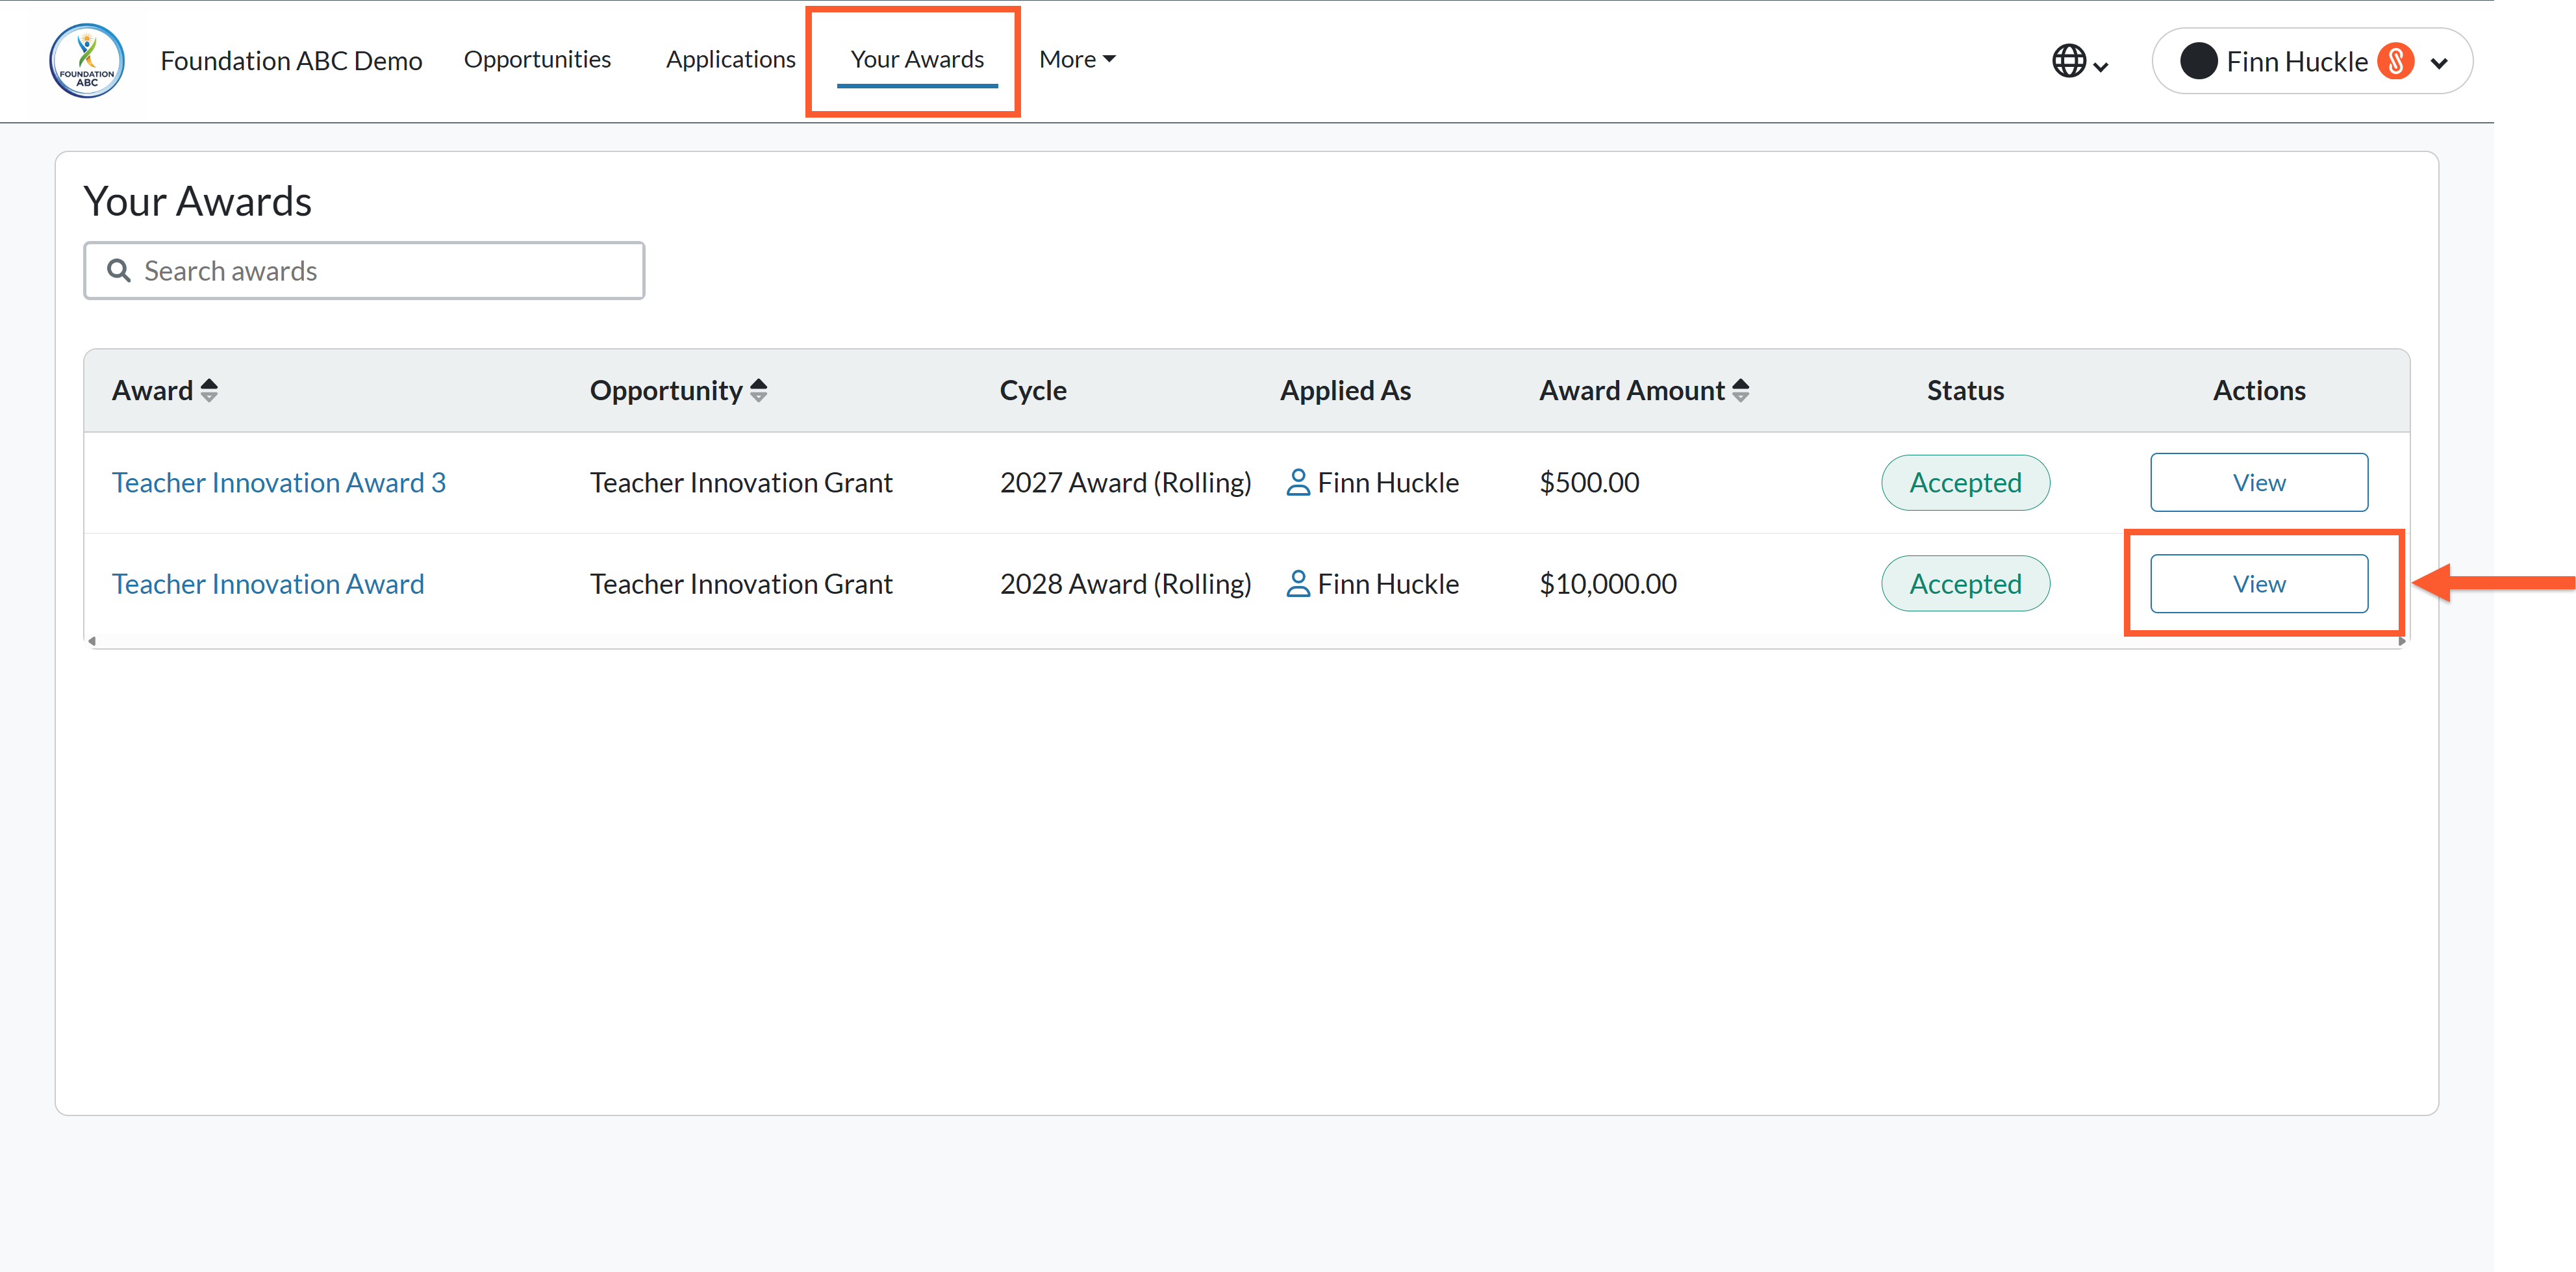Click the table's horizontal scrollbar right arrow

[x=2401, y=642]
